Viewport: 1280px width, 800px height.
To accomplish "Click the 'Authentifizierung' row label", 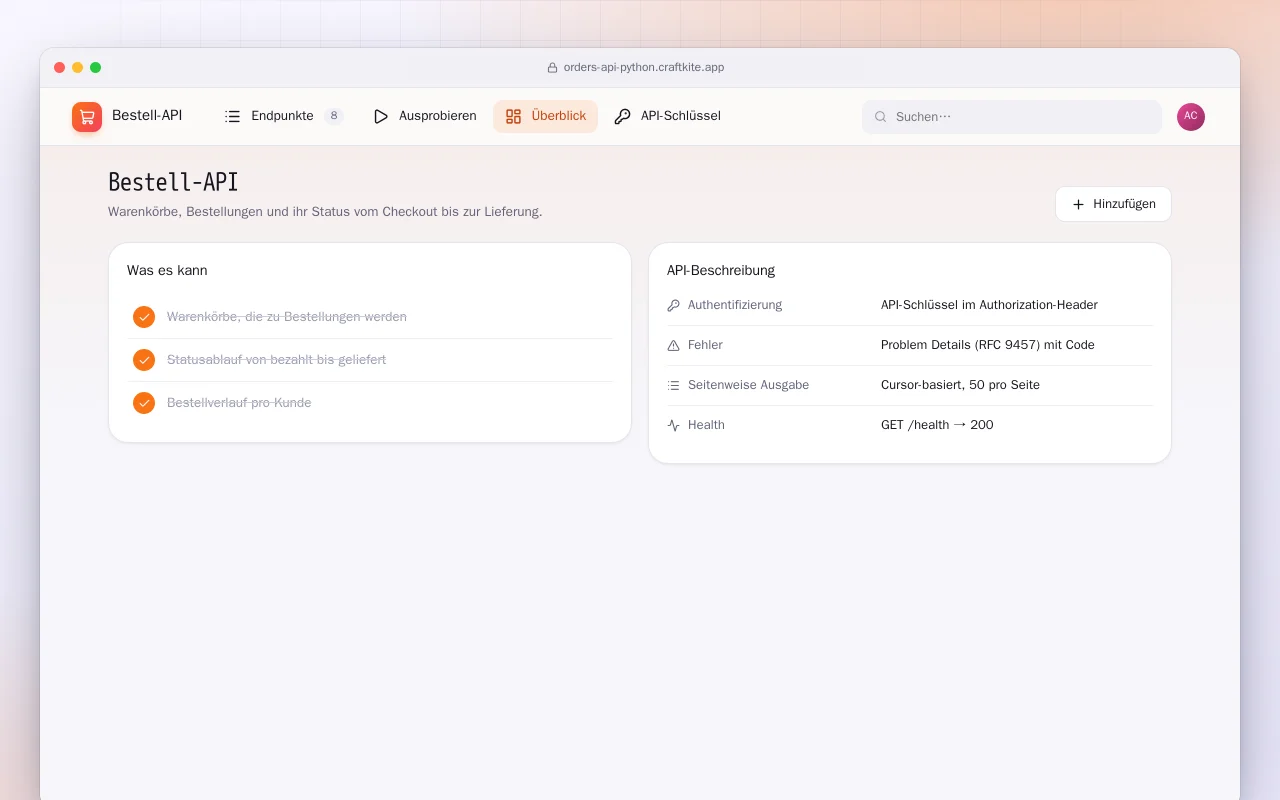I will [x=735, y=305].
